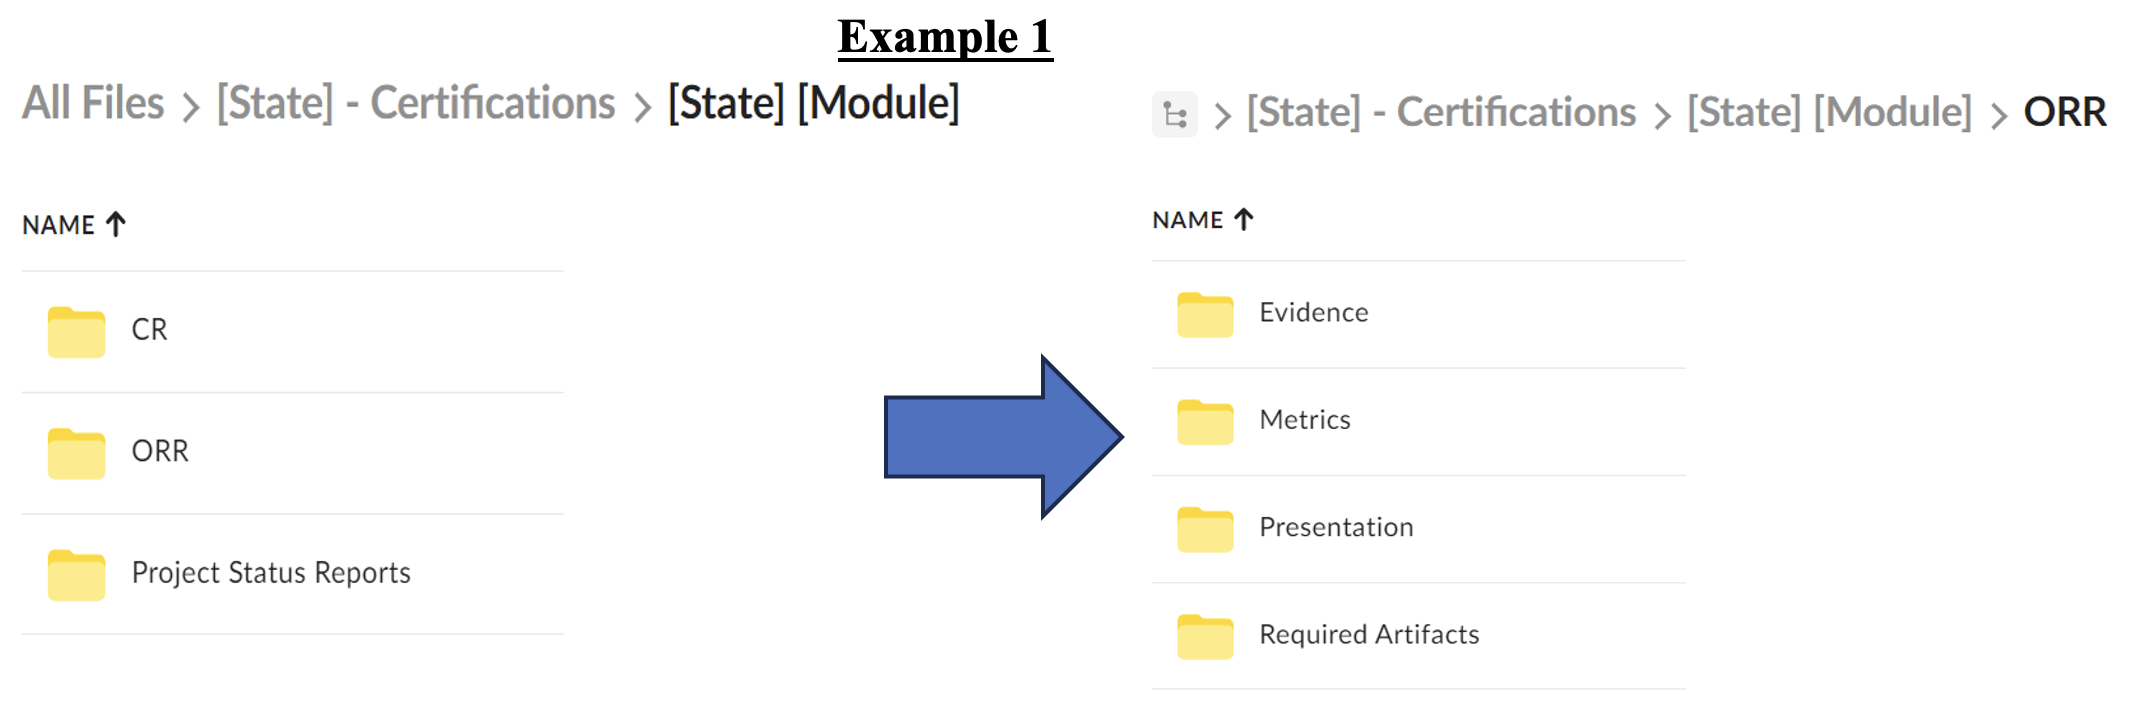Toggle the left NAME sort direction arrow

114,222
